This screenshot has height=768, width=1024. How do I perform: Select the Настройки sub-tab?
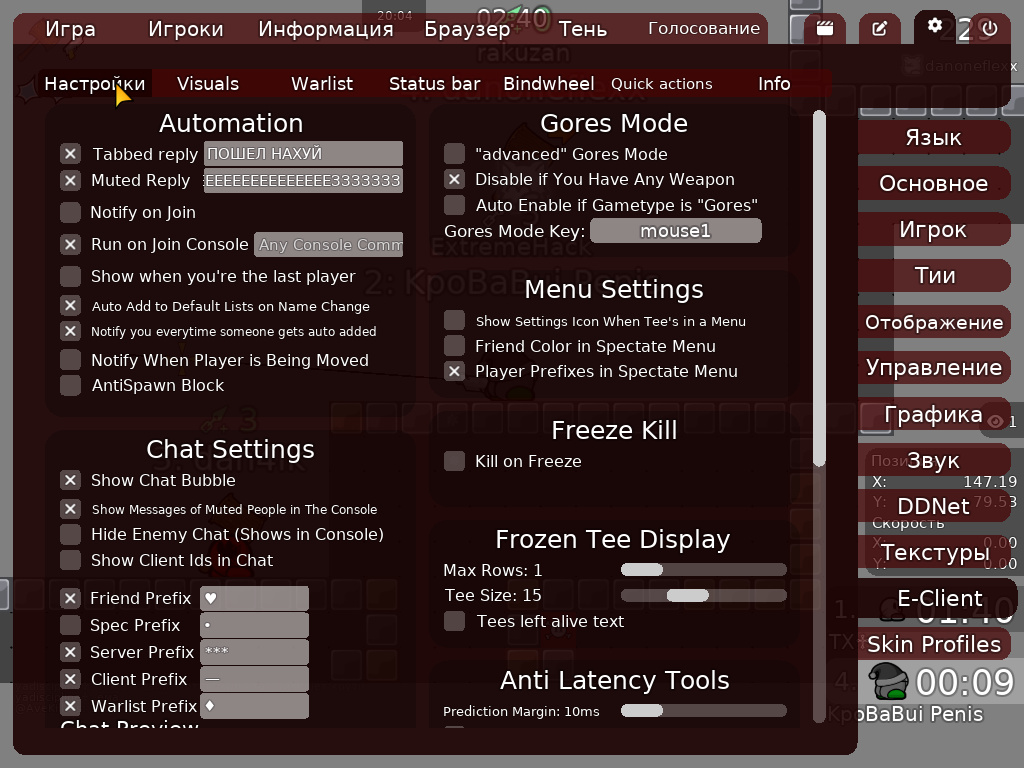coord(95,84)
